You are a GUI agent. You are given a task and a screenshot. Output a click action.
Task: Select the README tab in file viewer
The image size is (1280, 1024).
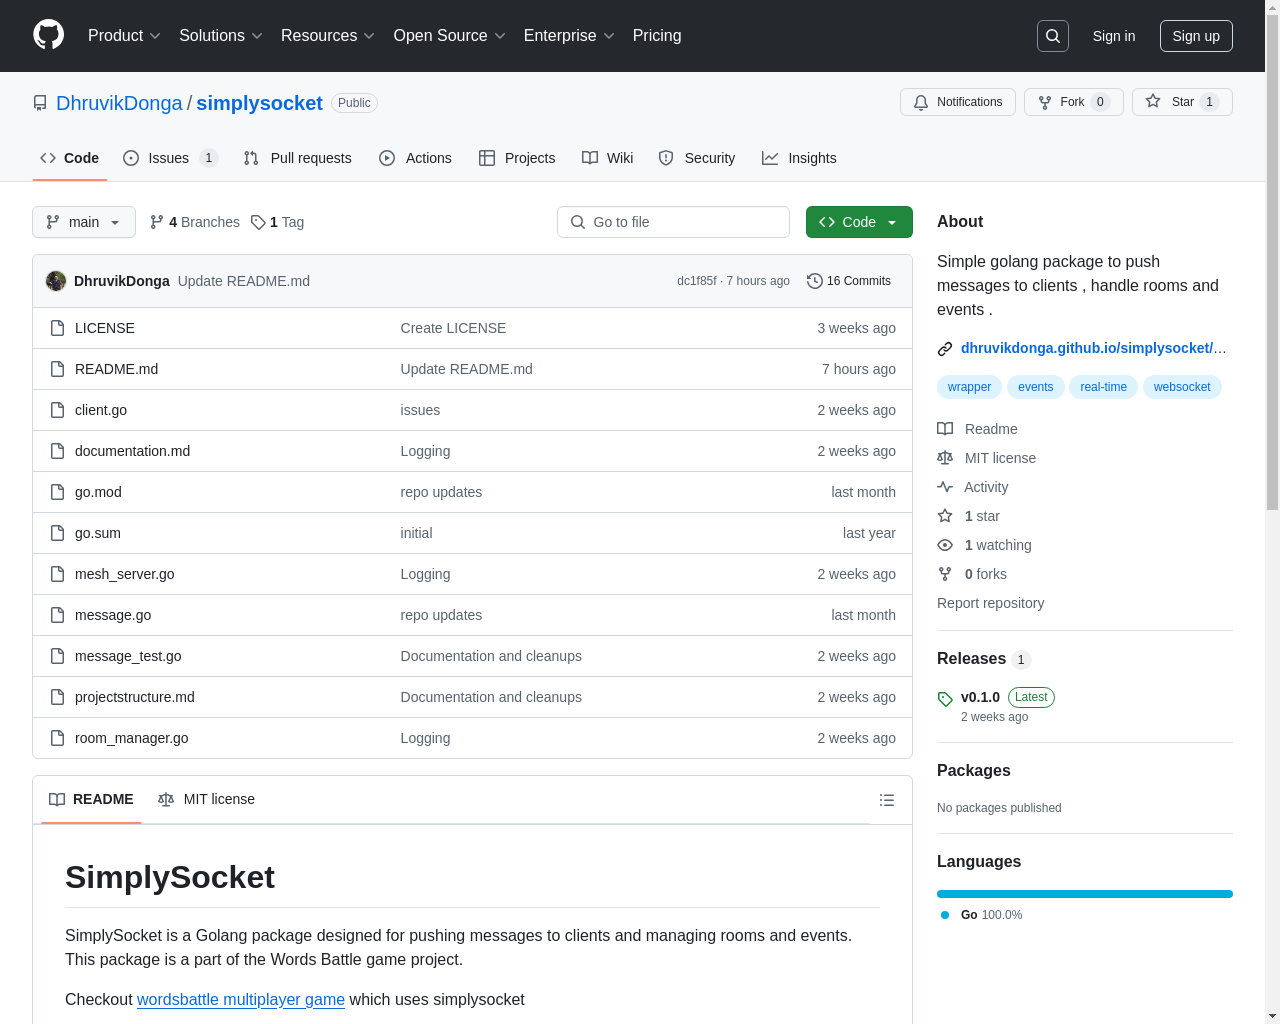(x=91, y=800)
